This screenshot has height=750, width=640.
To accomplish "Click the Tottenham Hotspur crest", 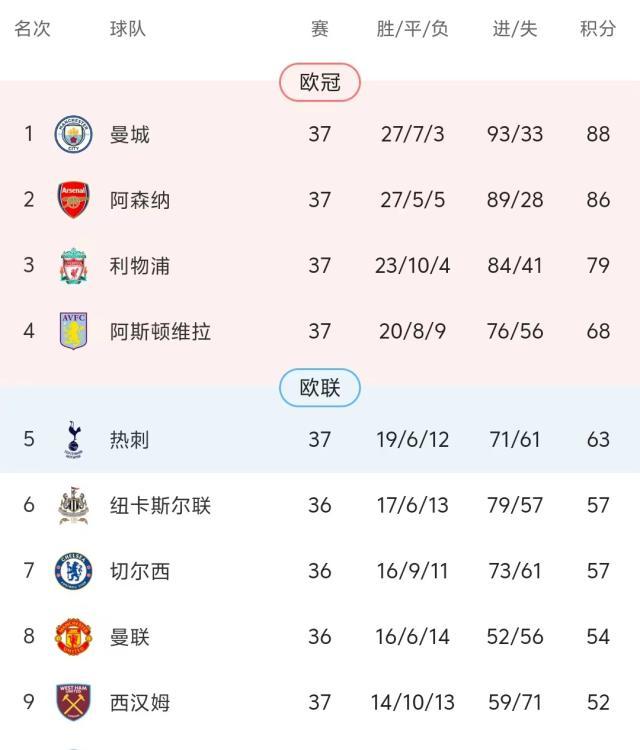I will coord(73,439).
